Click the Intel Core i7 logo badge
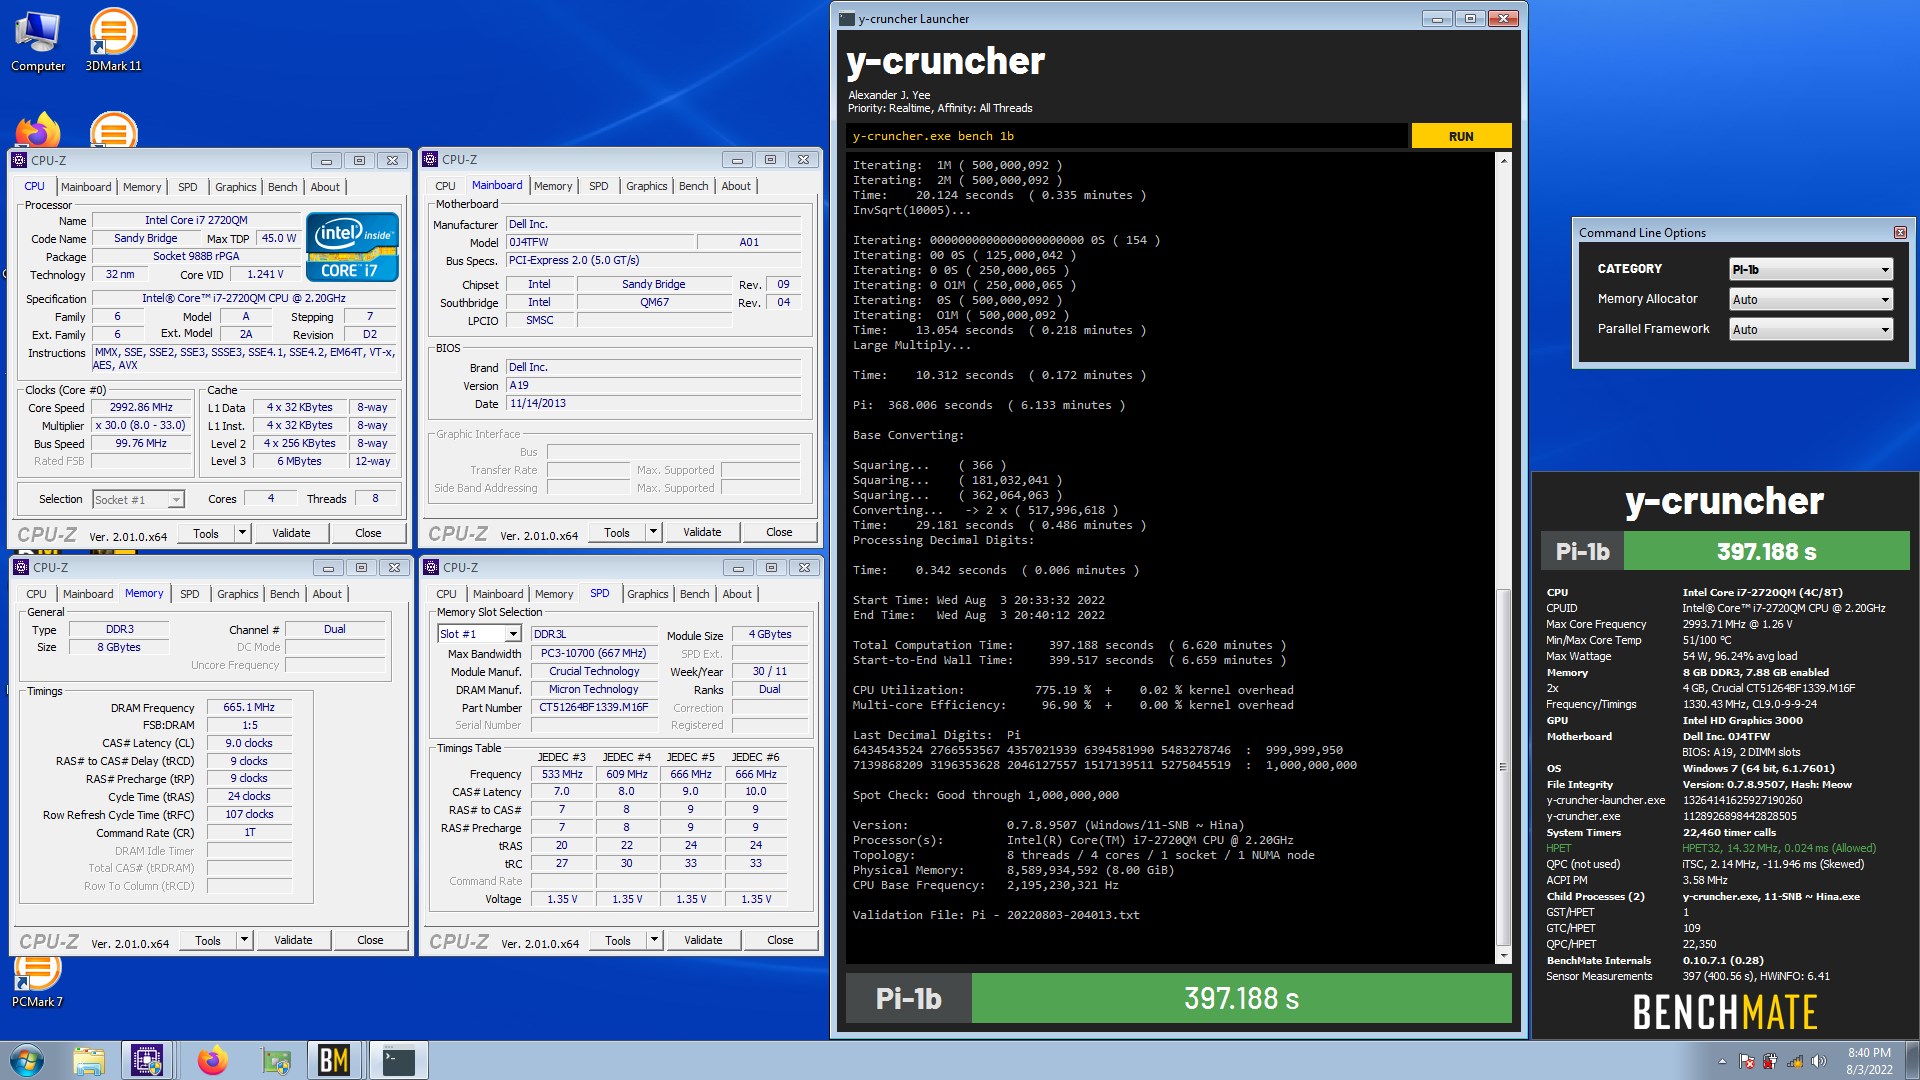This screenshot has width=1920, height=1080. tap(352, 246)
